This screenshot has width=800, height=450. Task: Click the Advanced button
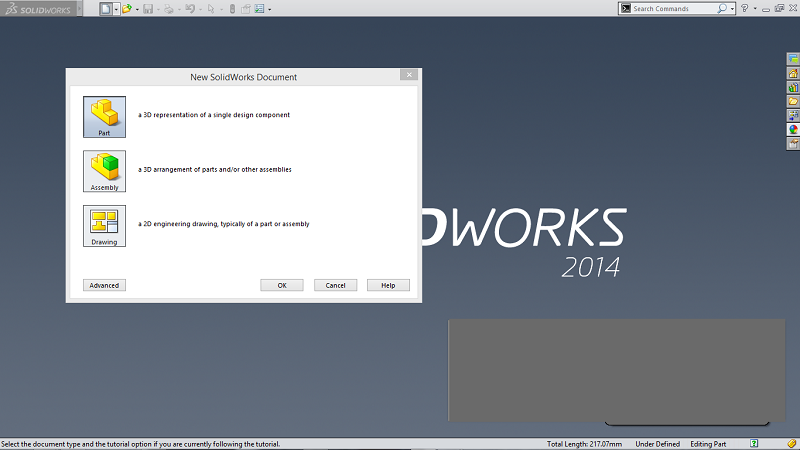click(x=104, y=285)
